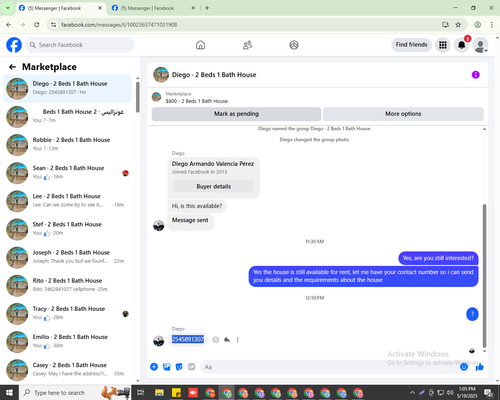The height and width of the screenshot is (400, 500).
Task: Click the chat messages scrollbar
Action: (x=484, y=276)
